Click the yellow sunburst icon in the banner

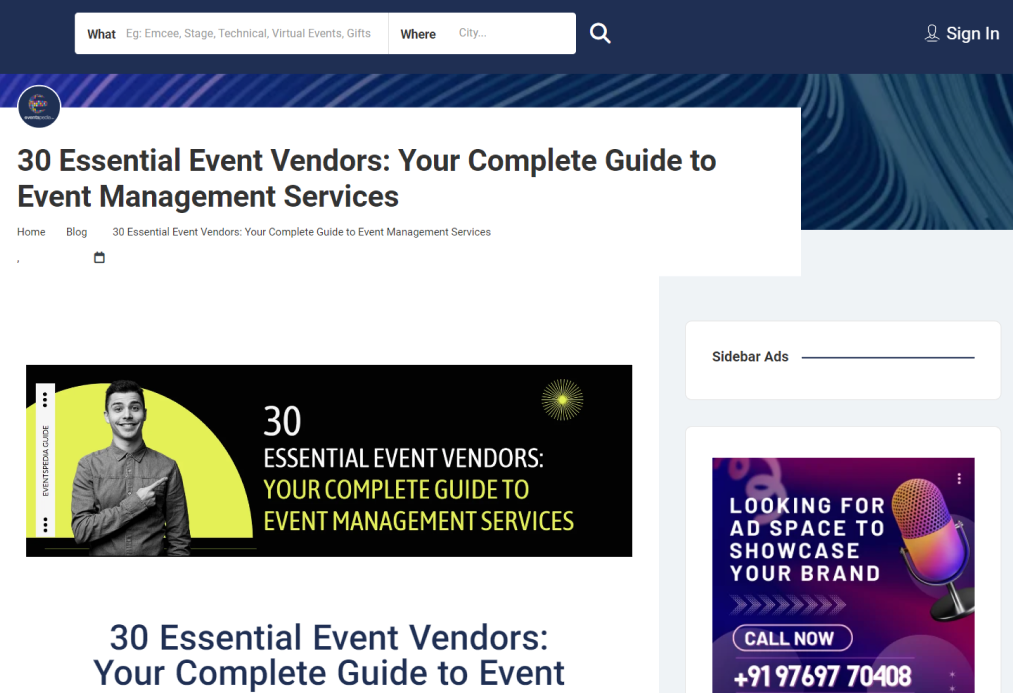pyautogui.click(x=562, y=400)
